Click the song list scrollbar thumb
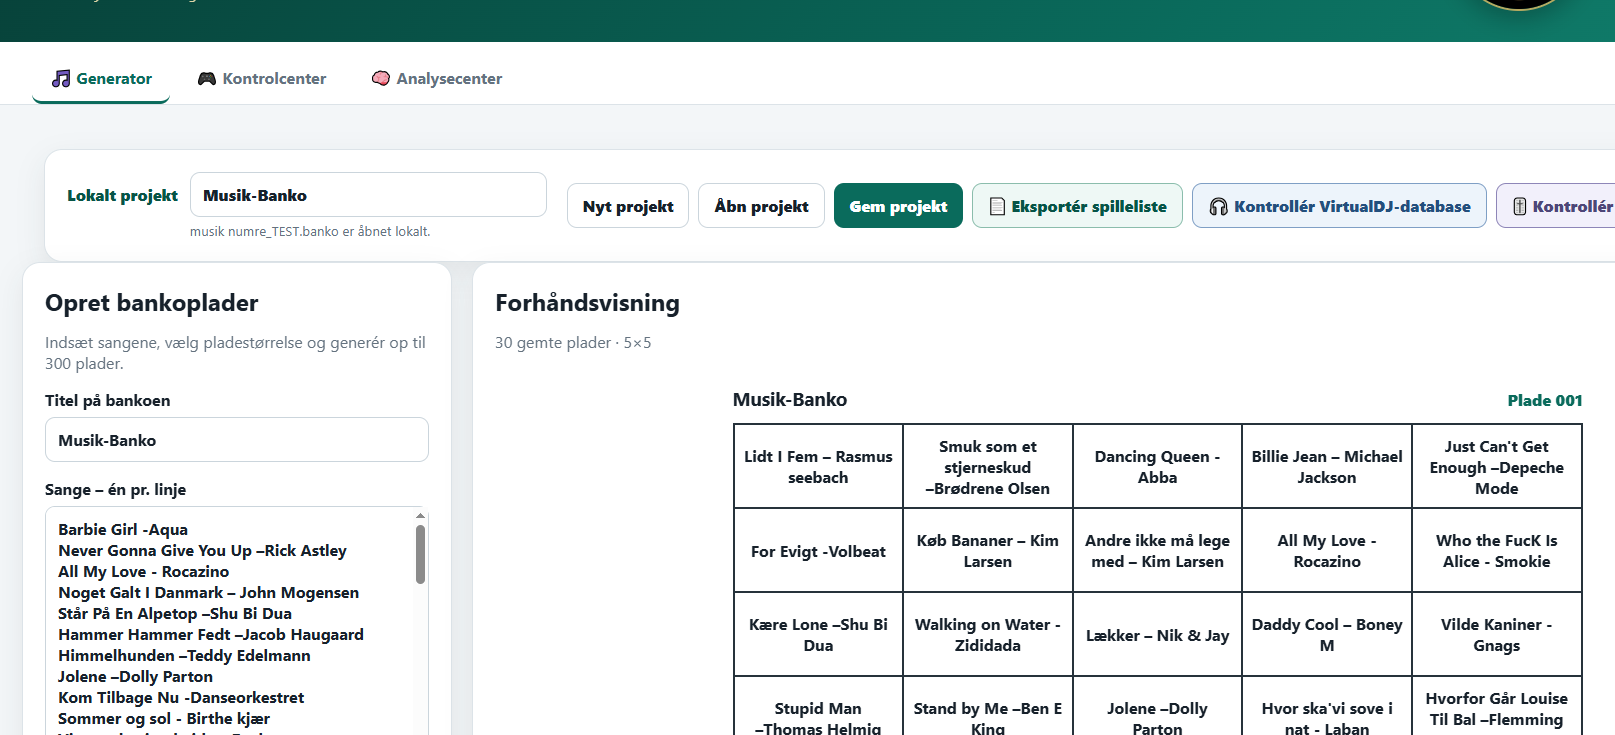The width and height of the screenshot is (1615, 735). point(420,554)
